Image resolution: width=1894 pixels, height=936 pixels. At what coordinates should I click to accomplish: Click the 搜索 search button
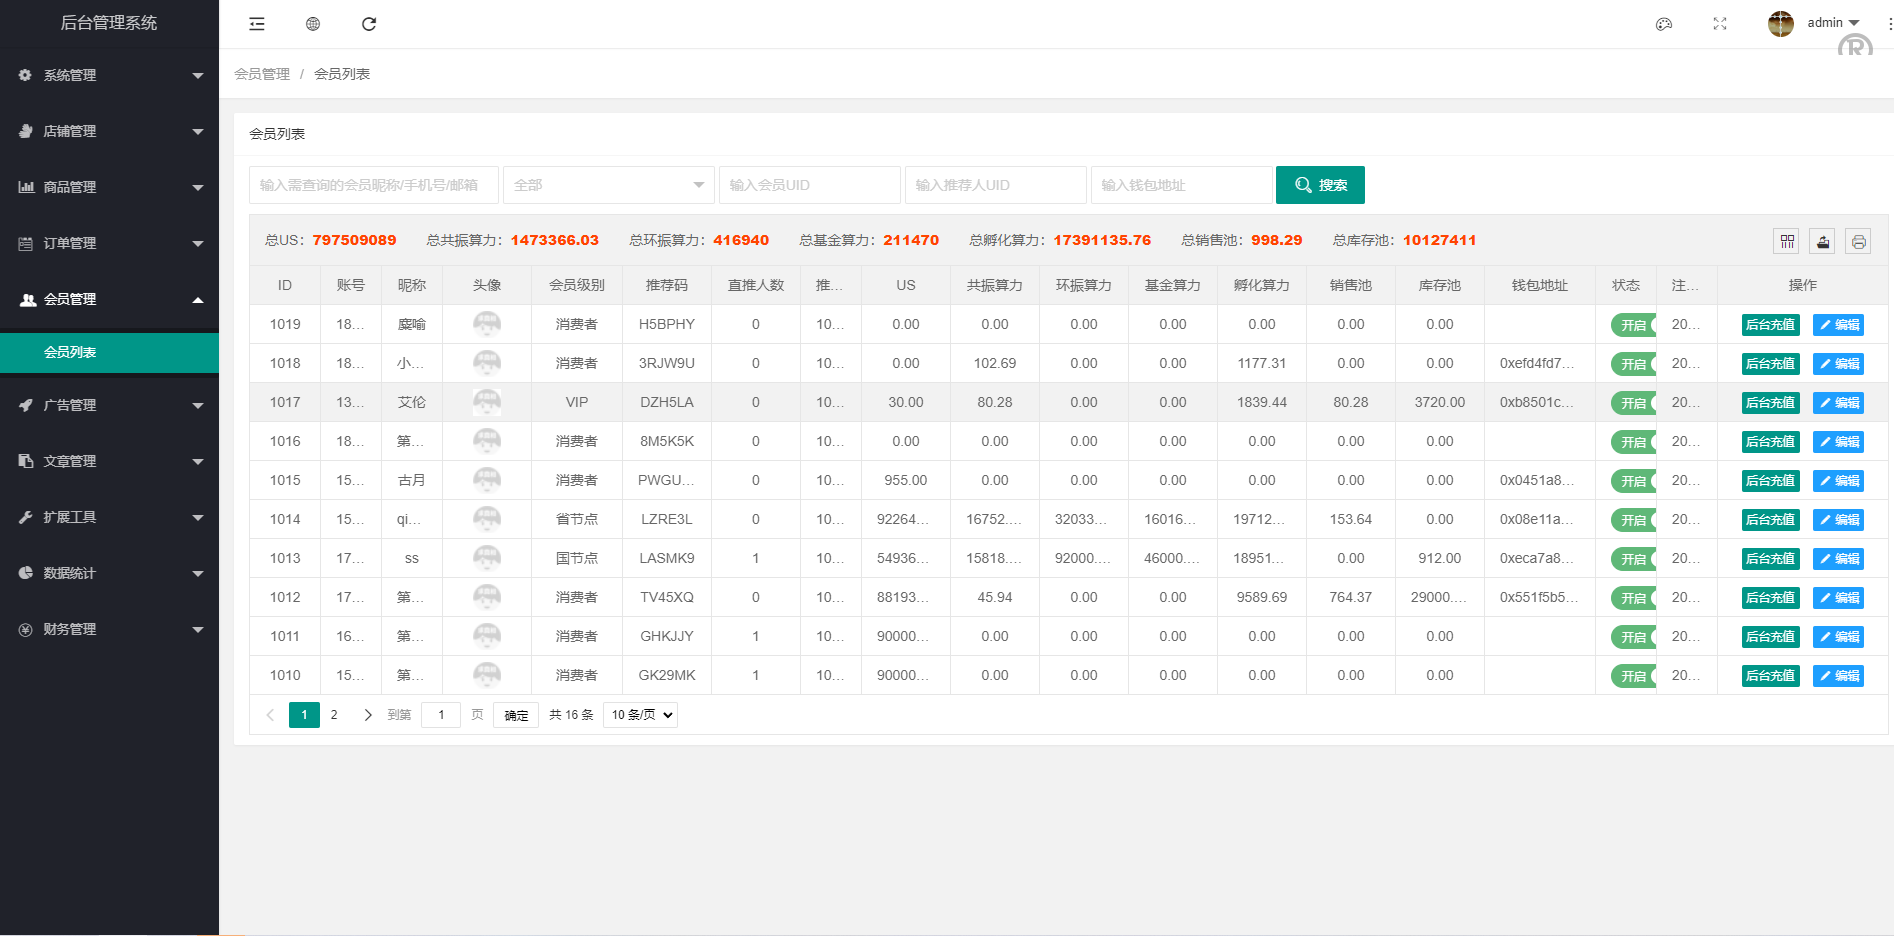click(x=1320, y=184)
